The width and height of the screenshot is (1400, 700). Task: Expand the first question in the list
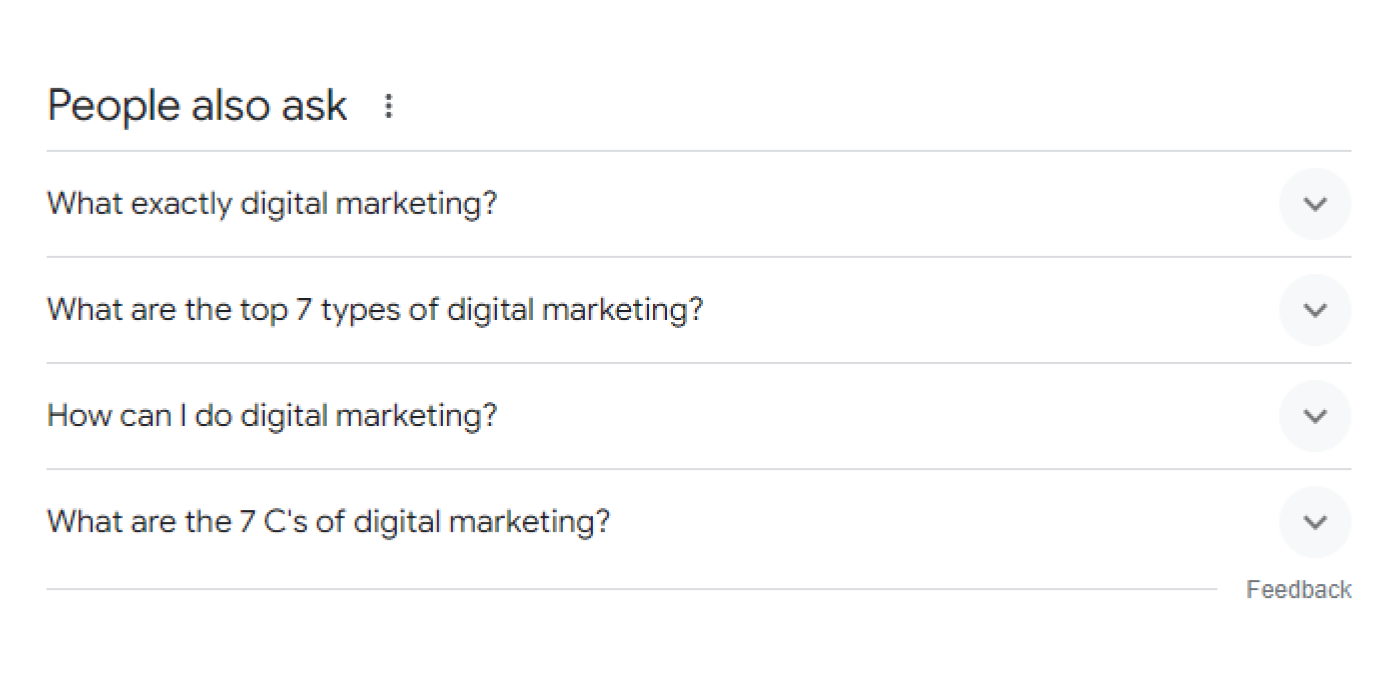(1315, 204)
